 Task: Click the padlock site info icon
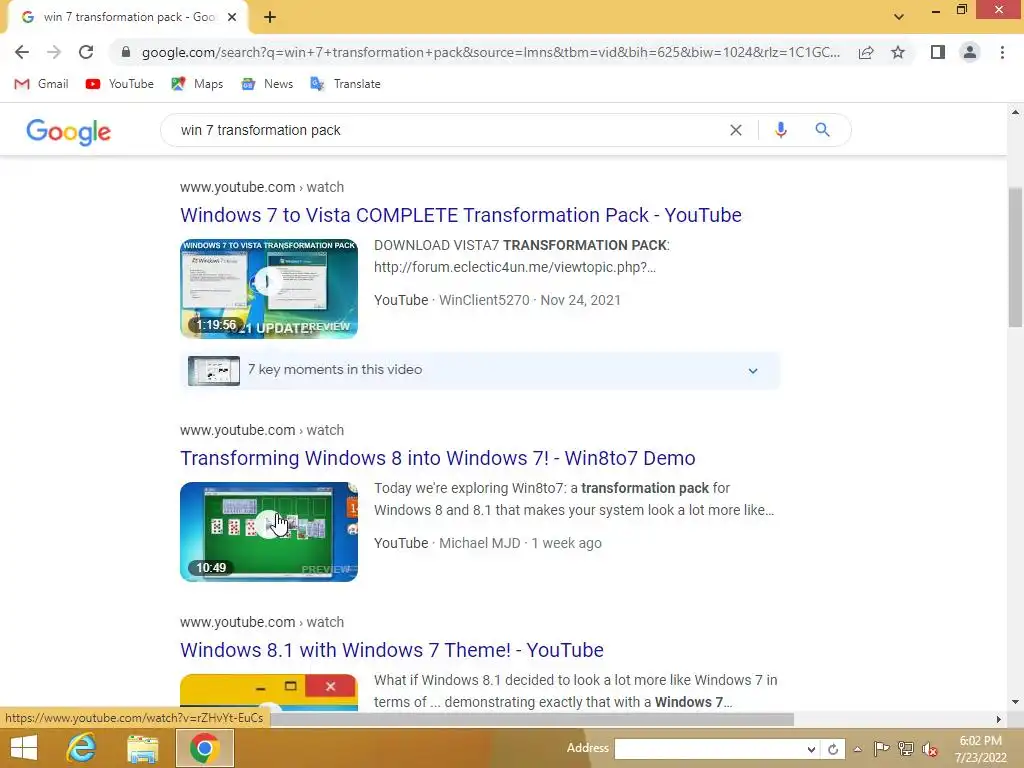(x=126, y=52)
